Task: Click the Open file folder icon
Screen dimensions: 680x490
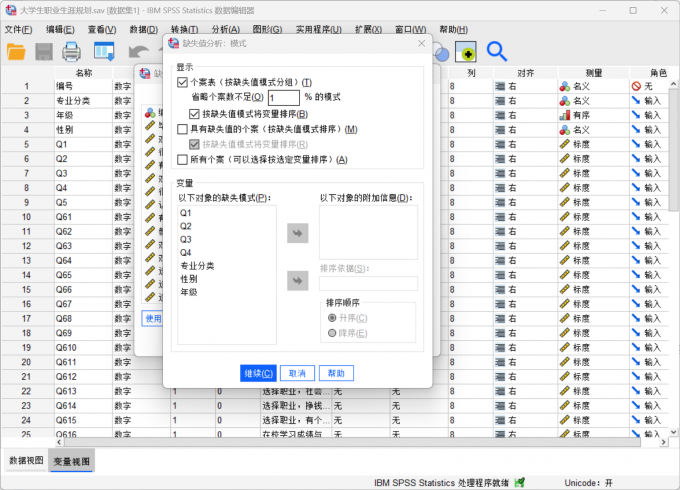Action: (17, 51)
